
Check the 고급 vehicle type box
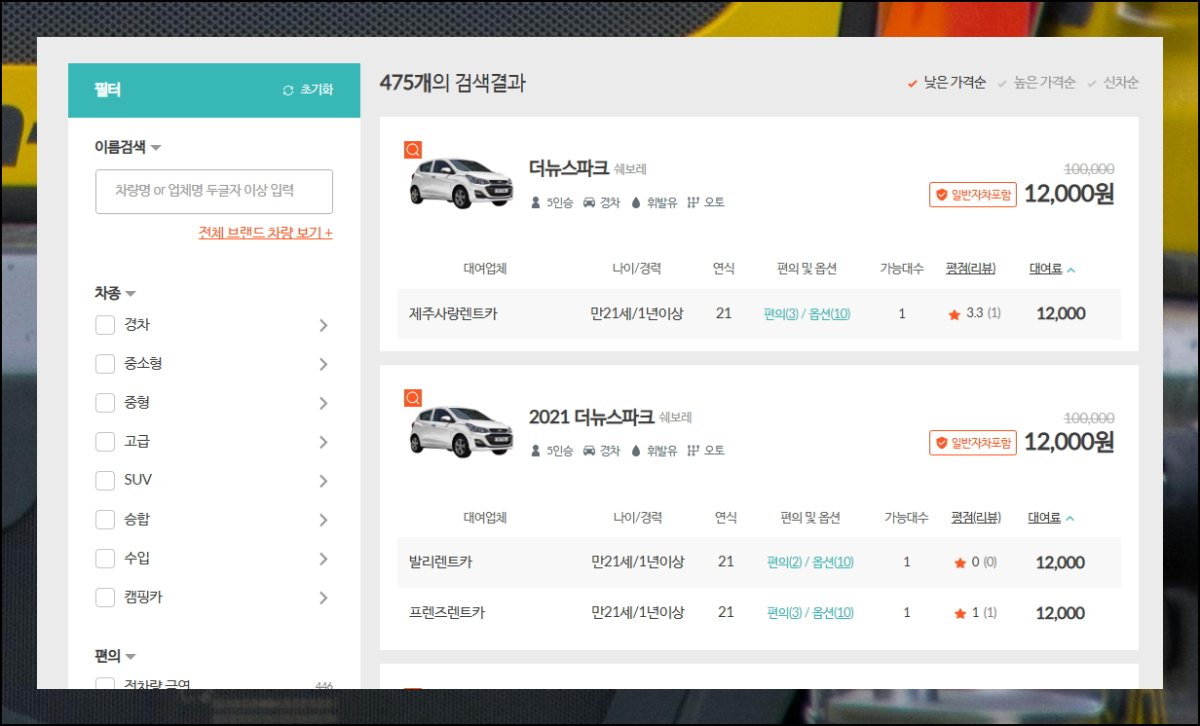coord(105,442)
